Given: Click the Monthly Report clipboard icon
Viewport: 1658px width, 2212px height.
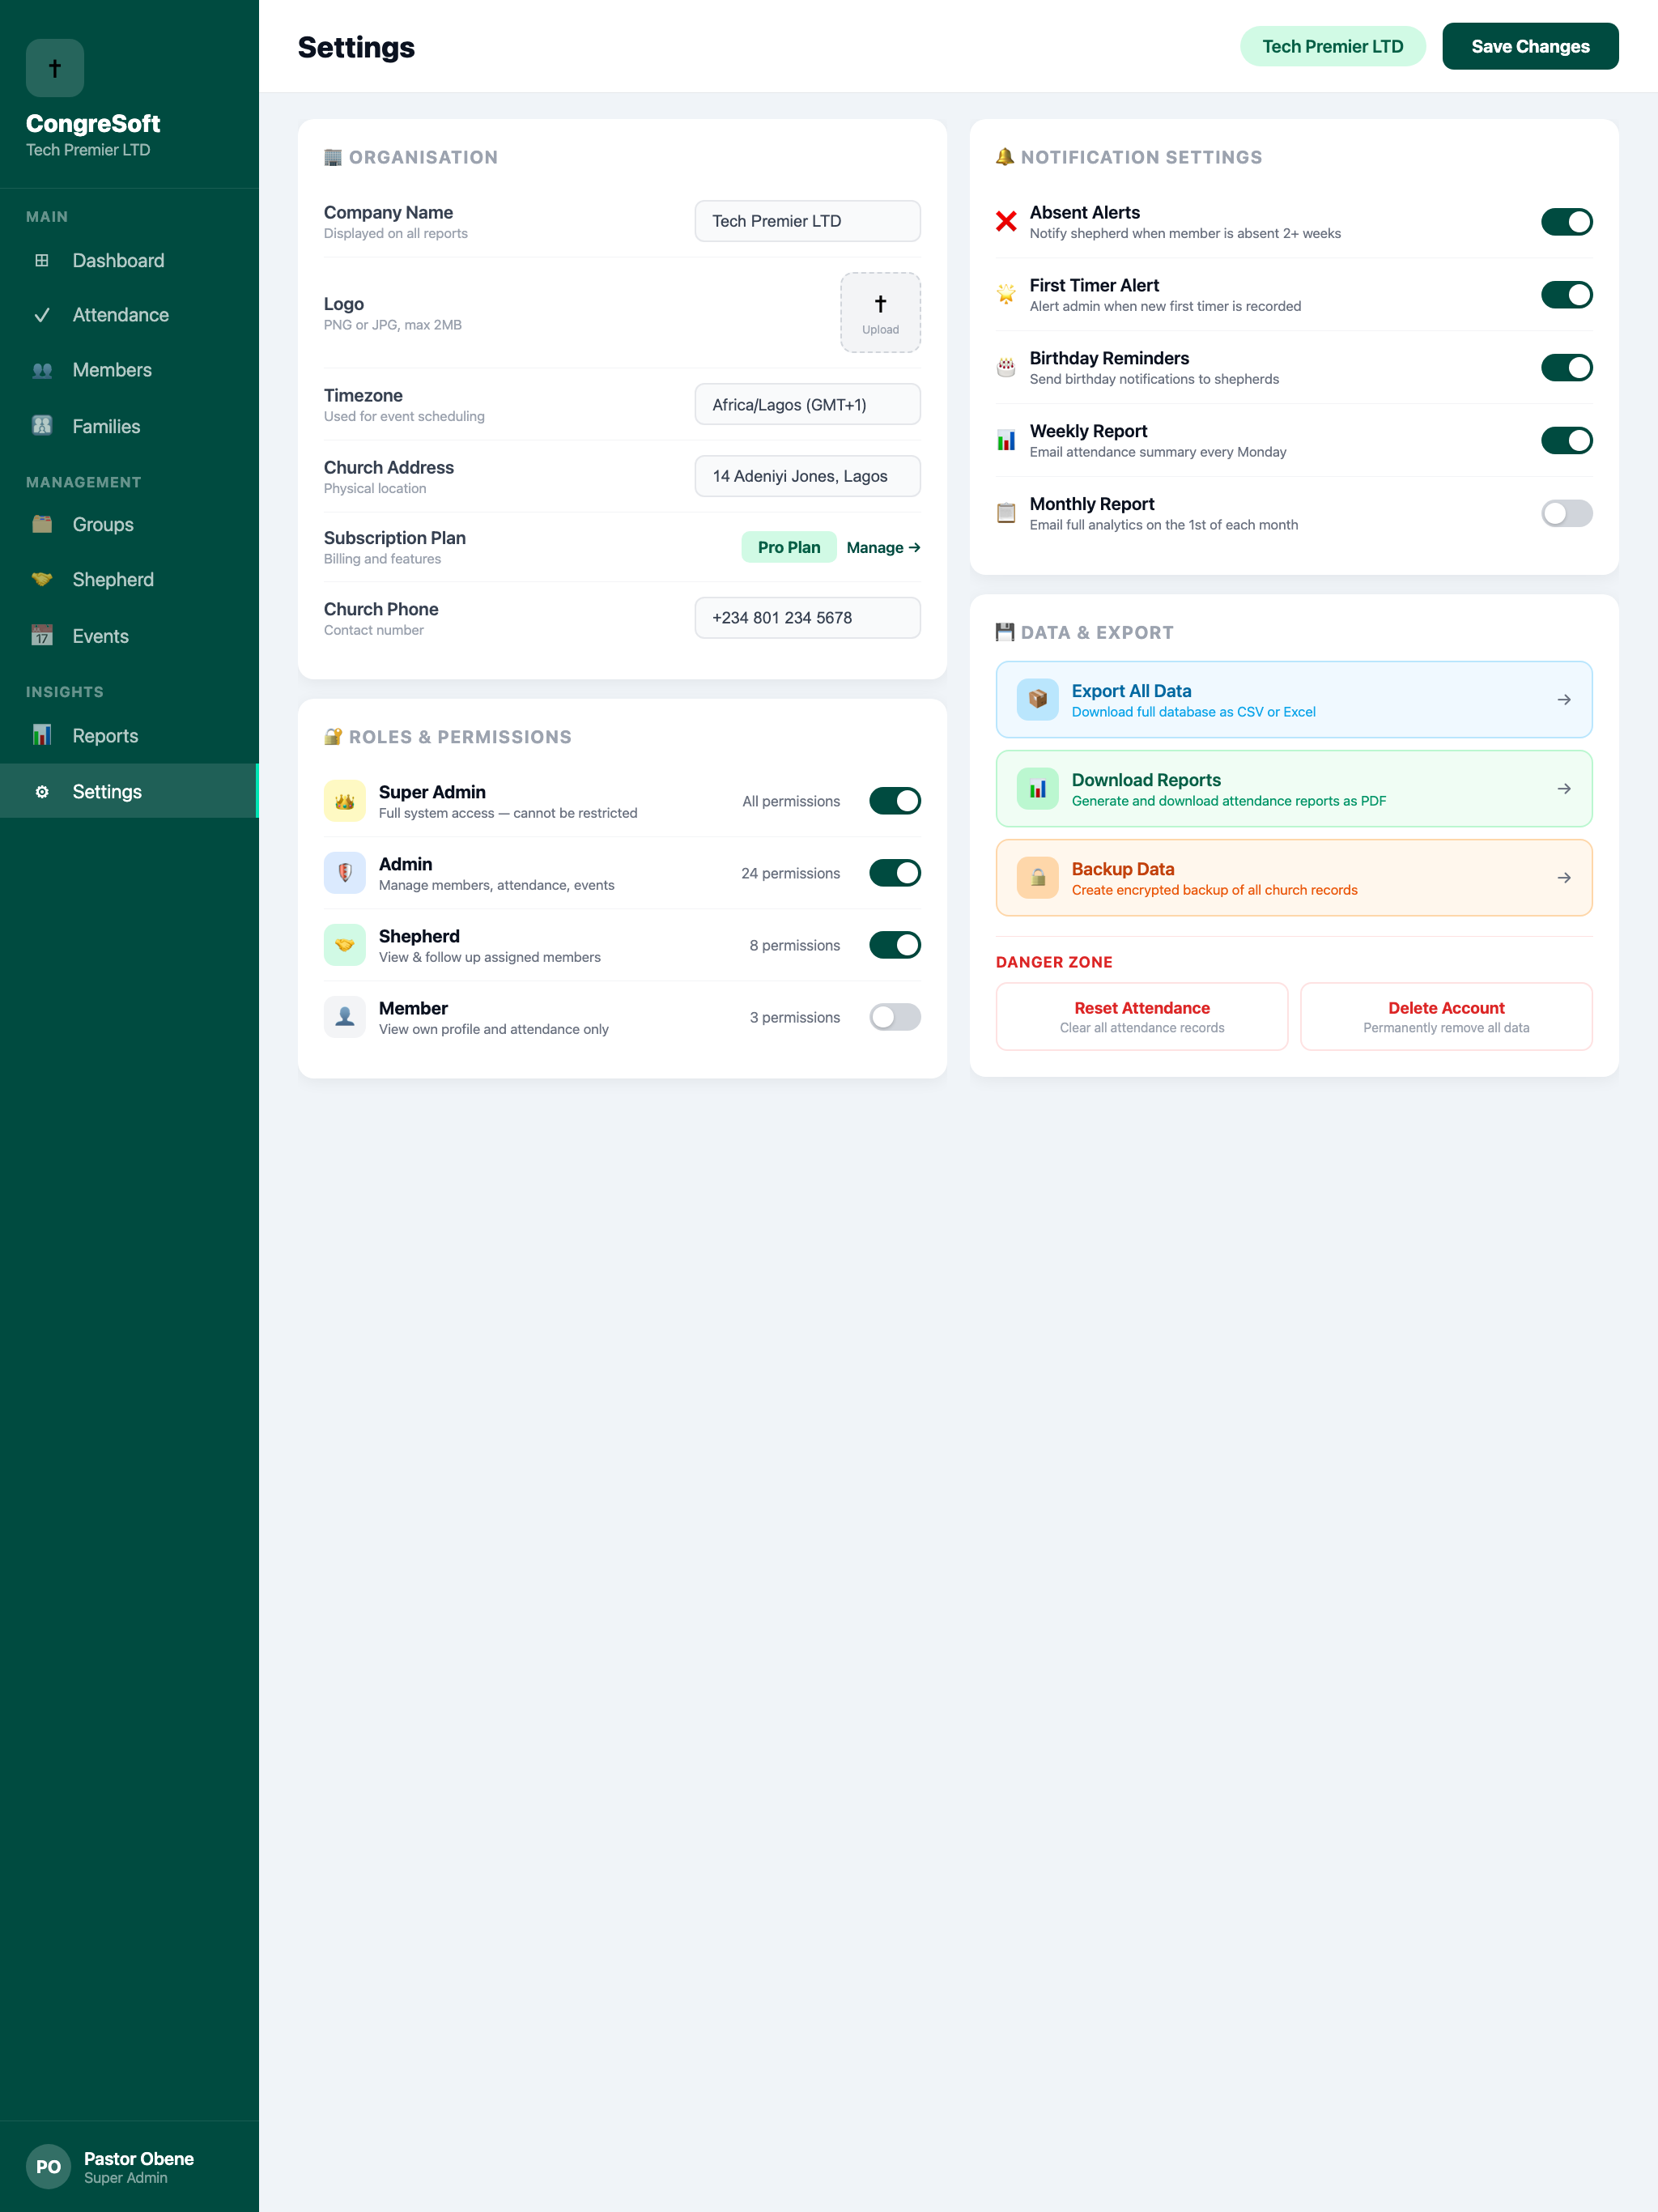Looking at the screenshot, I should click(x=1006, y=514).
